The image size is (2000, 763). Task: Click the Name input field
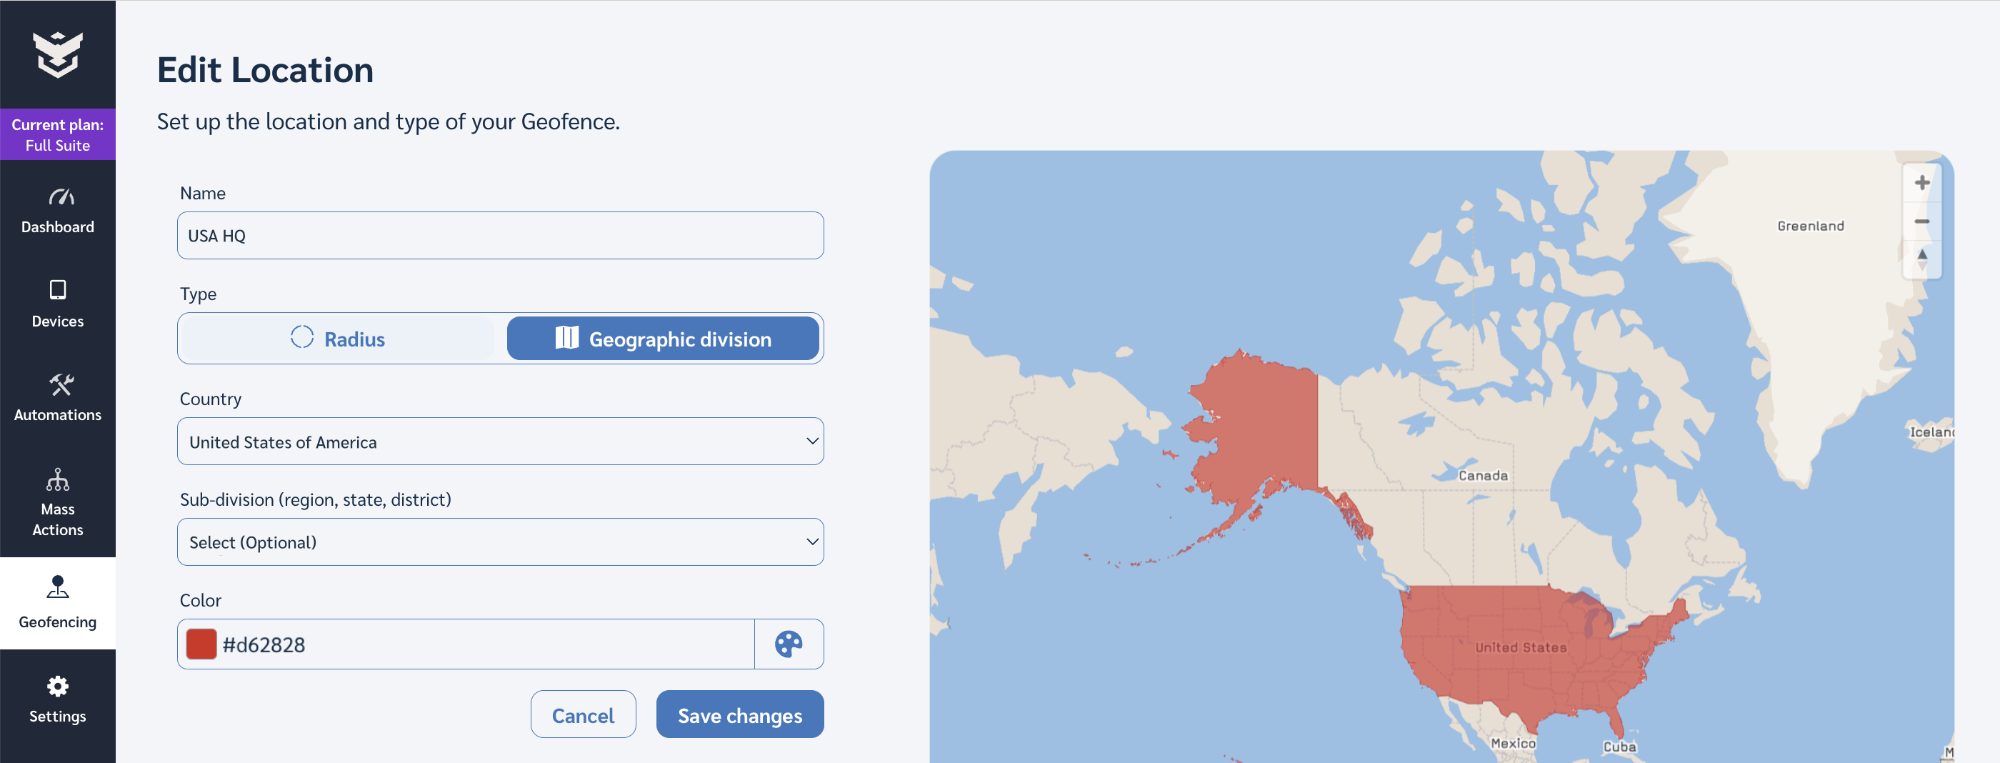[500, 236]
